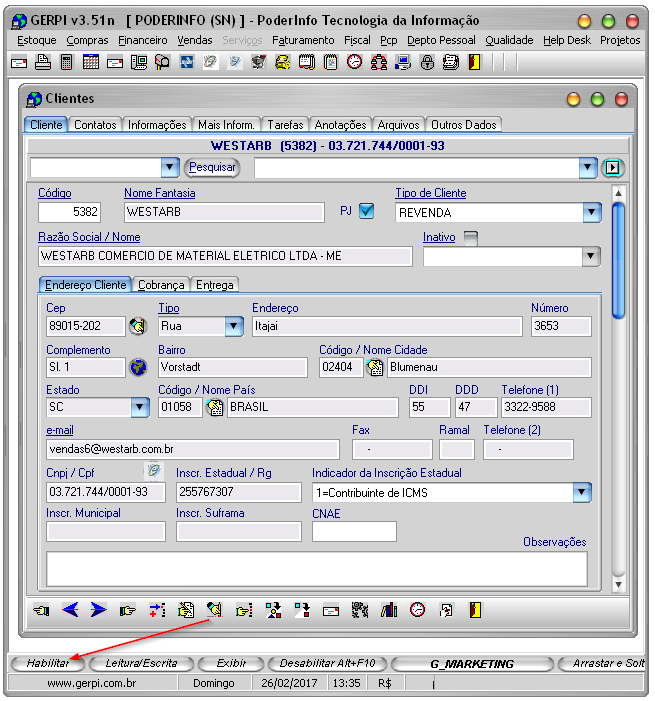Click the red clock icon in Clientes toolbar
The image size is (655, 701).
(418, 610)
